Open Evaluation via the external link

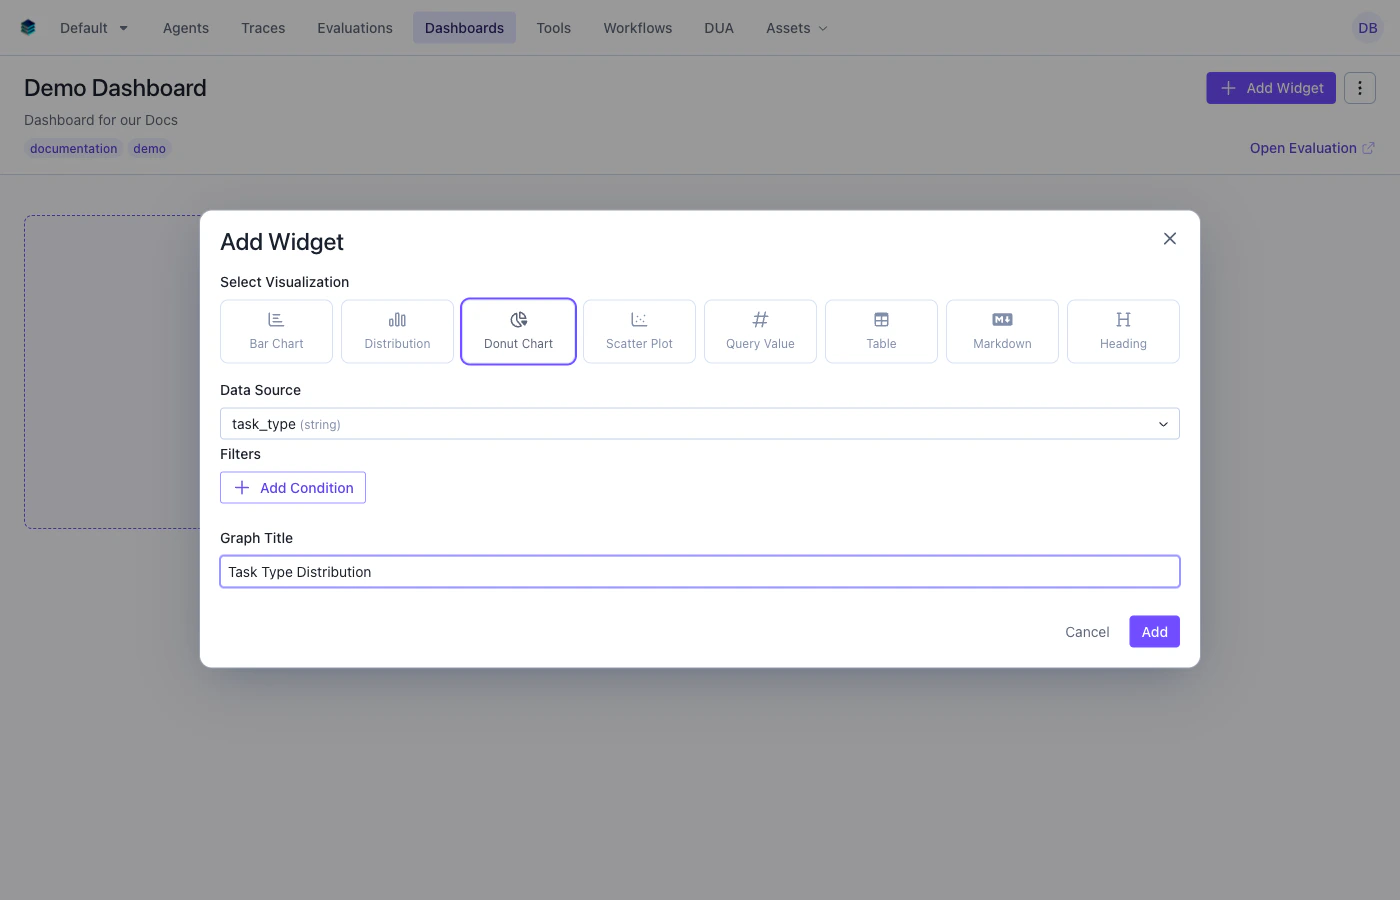click(x=1311, y=148)
